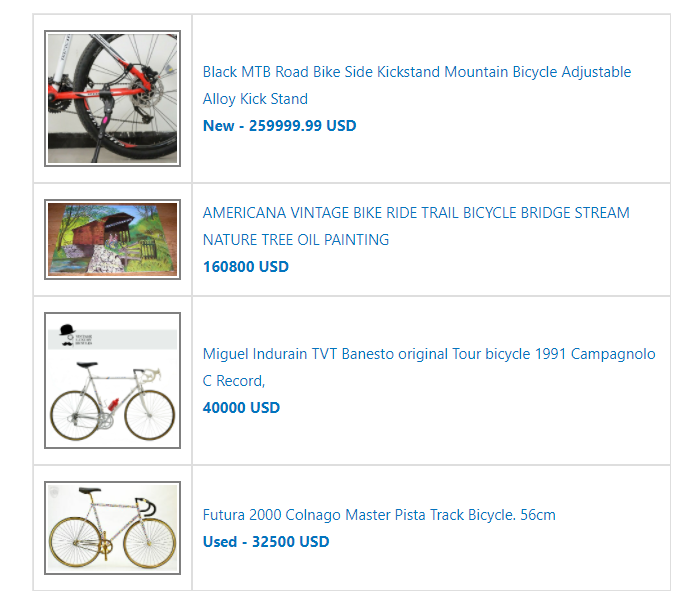
Task: Click the 'C Record,' title line
Action: point(234,381)
